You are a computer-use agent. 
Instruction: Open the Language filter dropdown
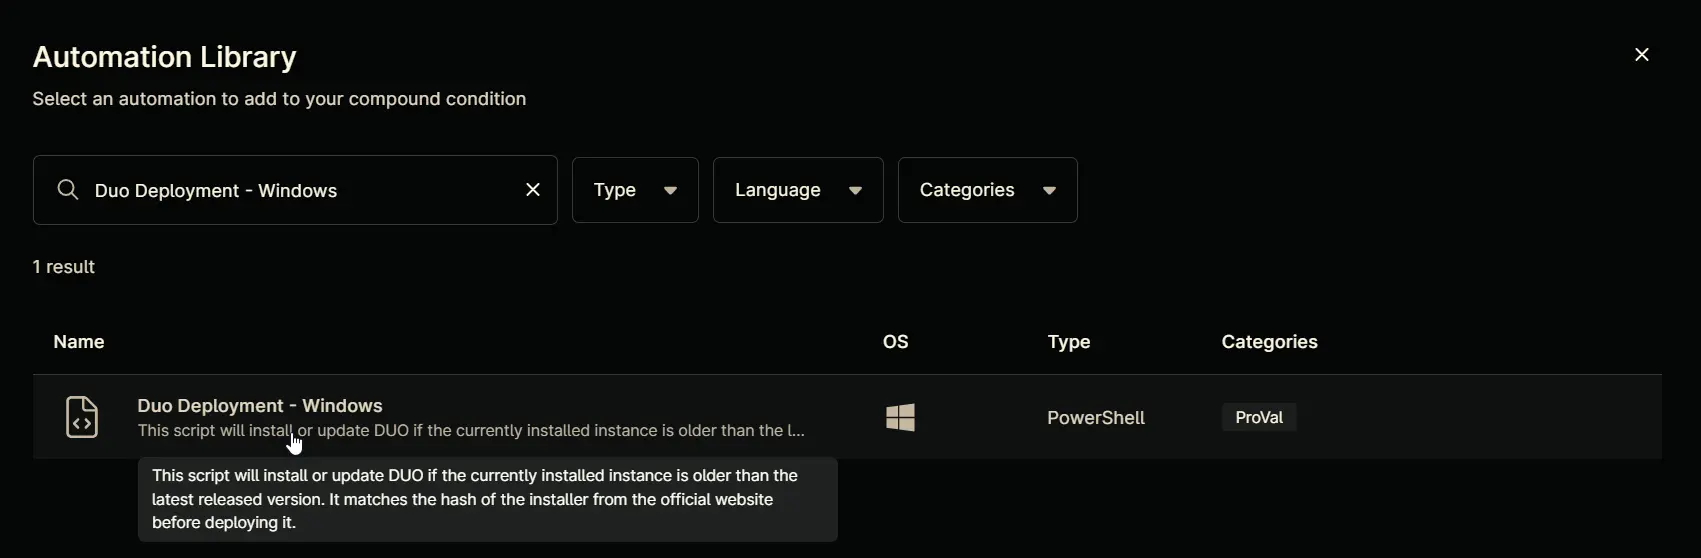[798, 190]
